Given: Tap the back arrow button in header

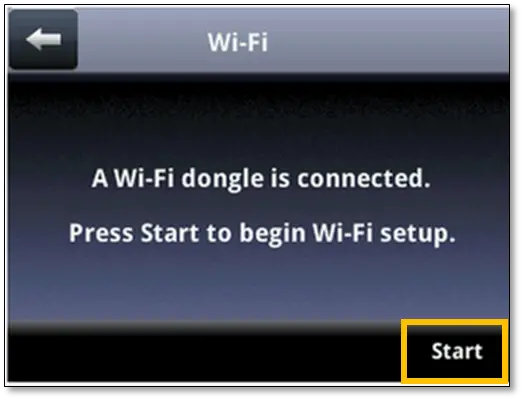Looking at the screenshot, I should point(43,39).
